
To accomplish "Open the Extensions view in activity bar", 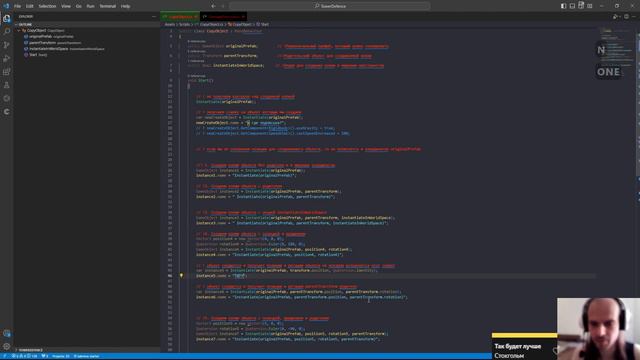I will [7, 72].
